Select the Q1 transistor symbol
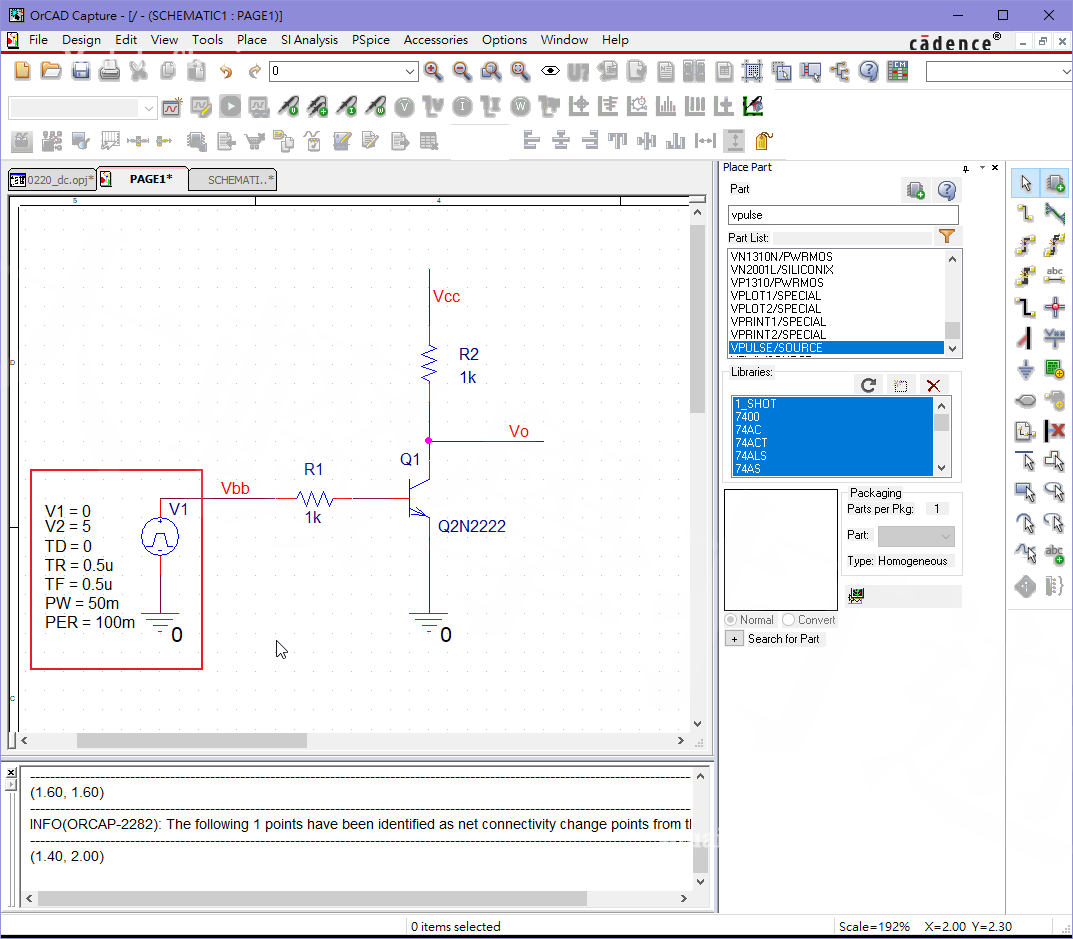The width and height of the screenshot is (1073, 939). pyautogui.click(x=419, y=499)
